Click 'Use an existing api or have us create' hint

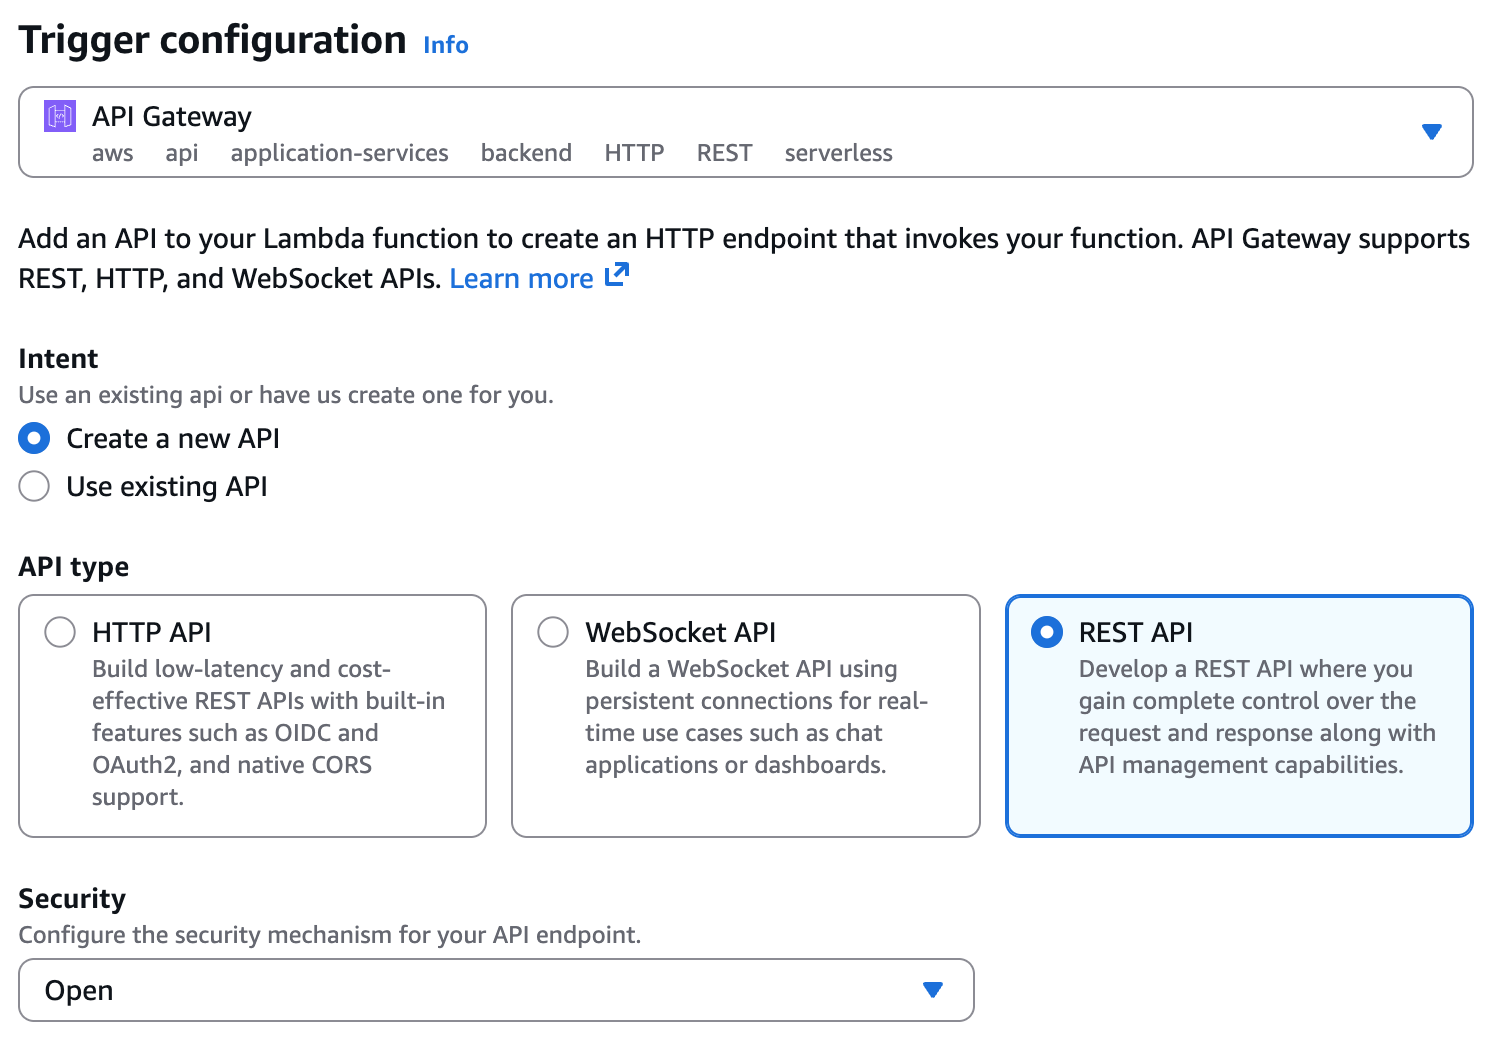click(x=286, y=395)
